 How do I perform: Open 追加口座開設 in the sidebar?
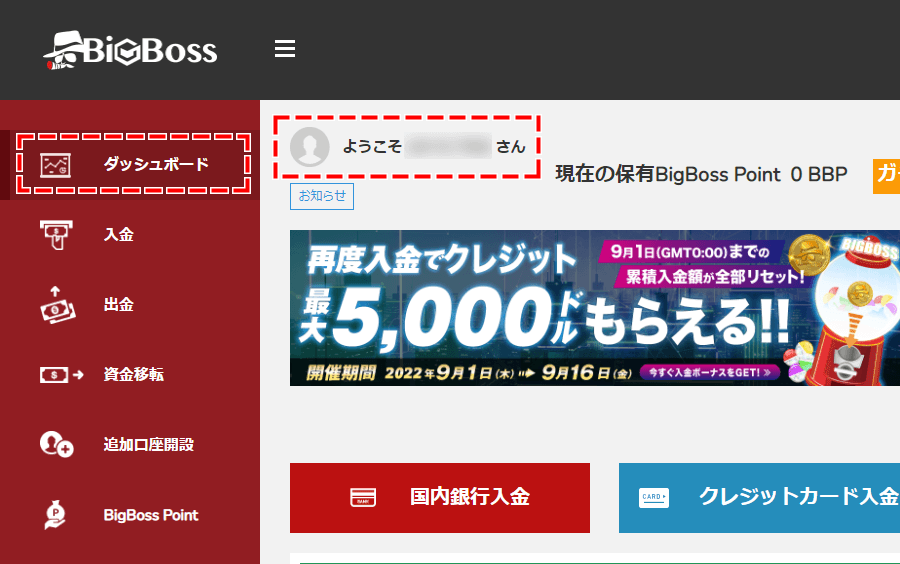(x=130, y=445)
